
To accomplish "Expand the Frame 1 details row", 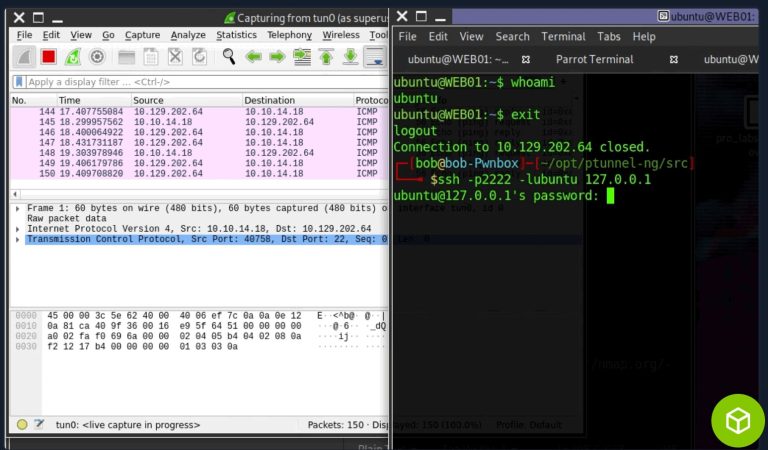I will coord(16,208).
